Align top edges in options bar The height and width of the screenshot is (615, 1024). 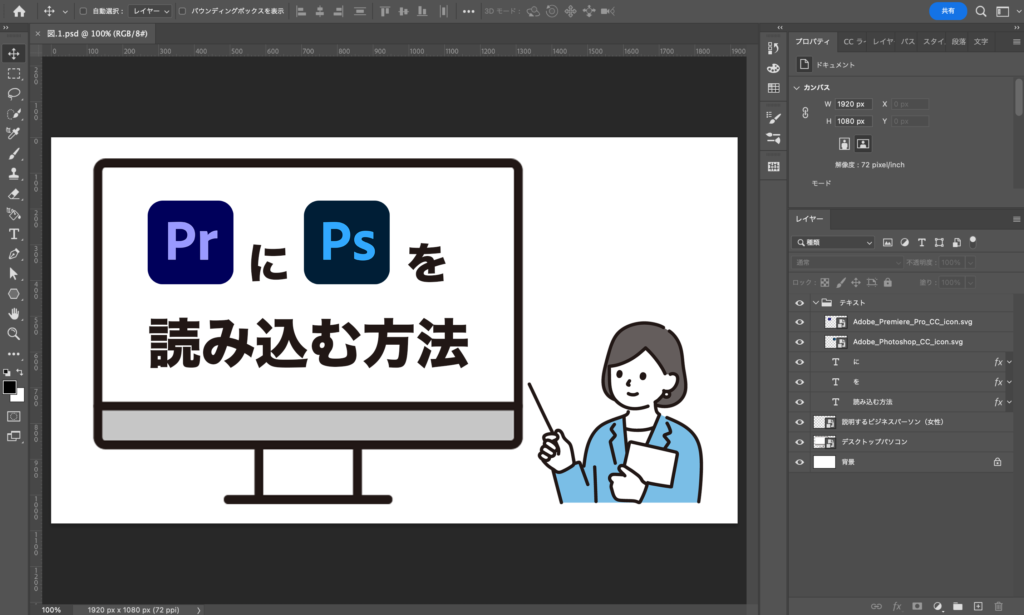pyautogui.click(x=385, y=11)
